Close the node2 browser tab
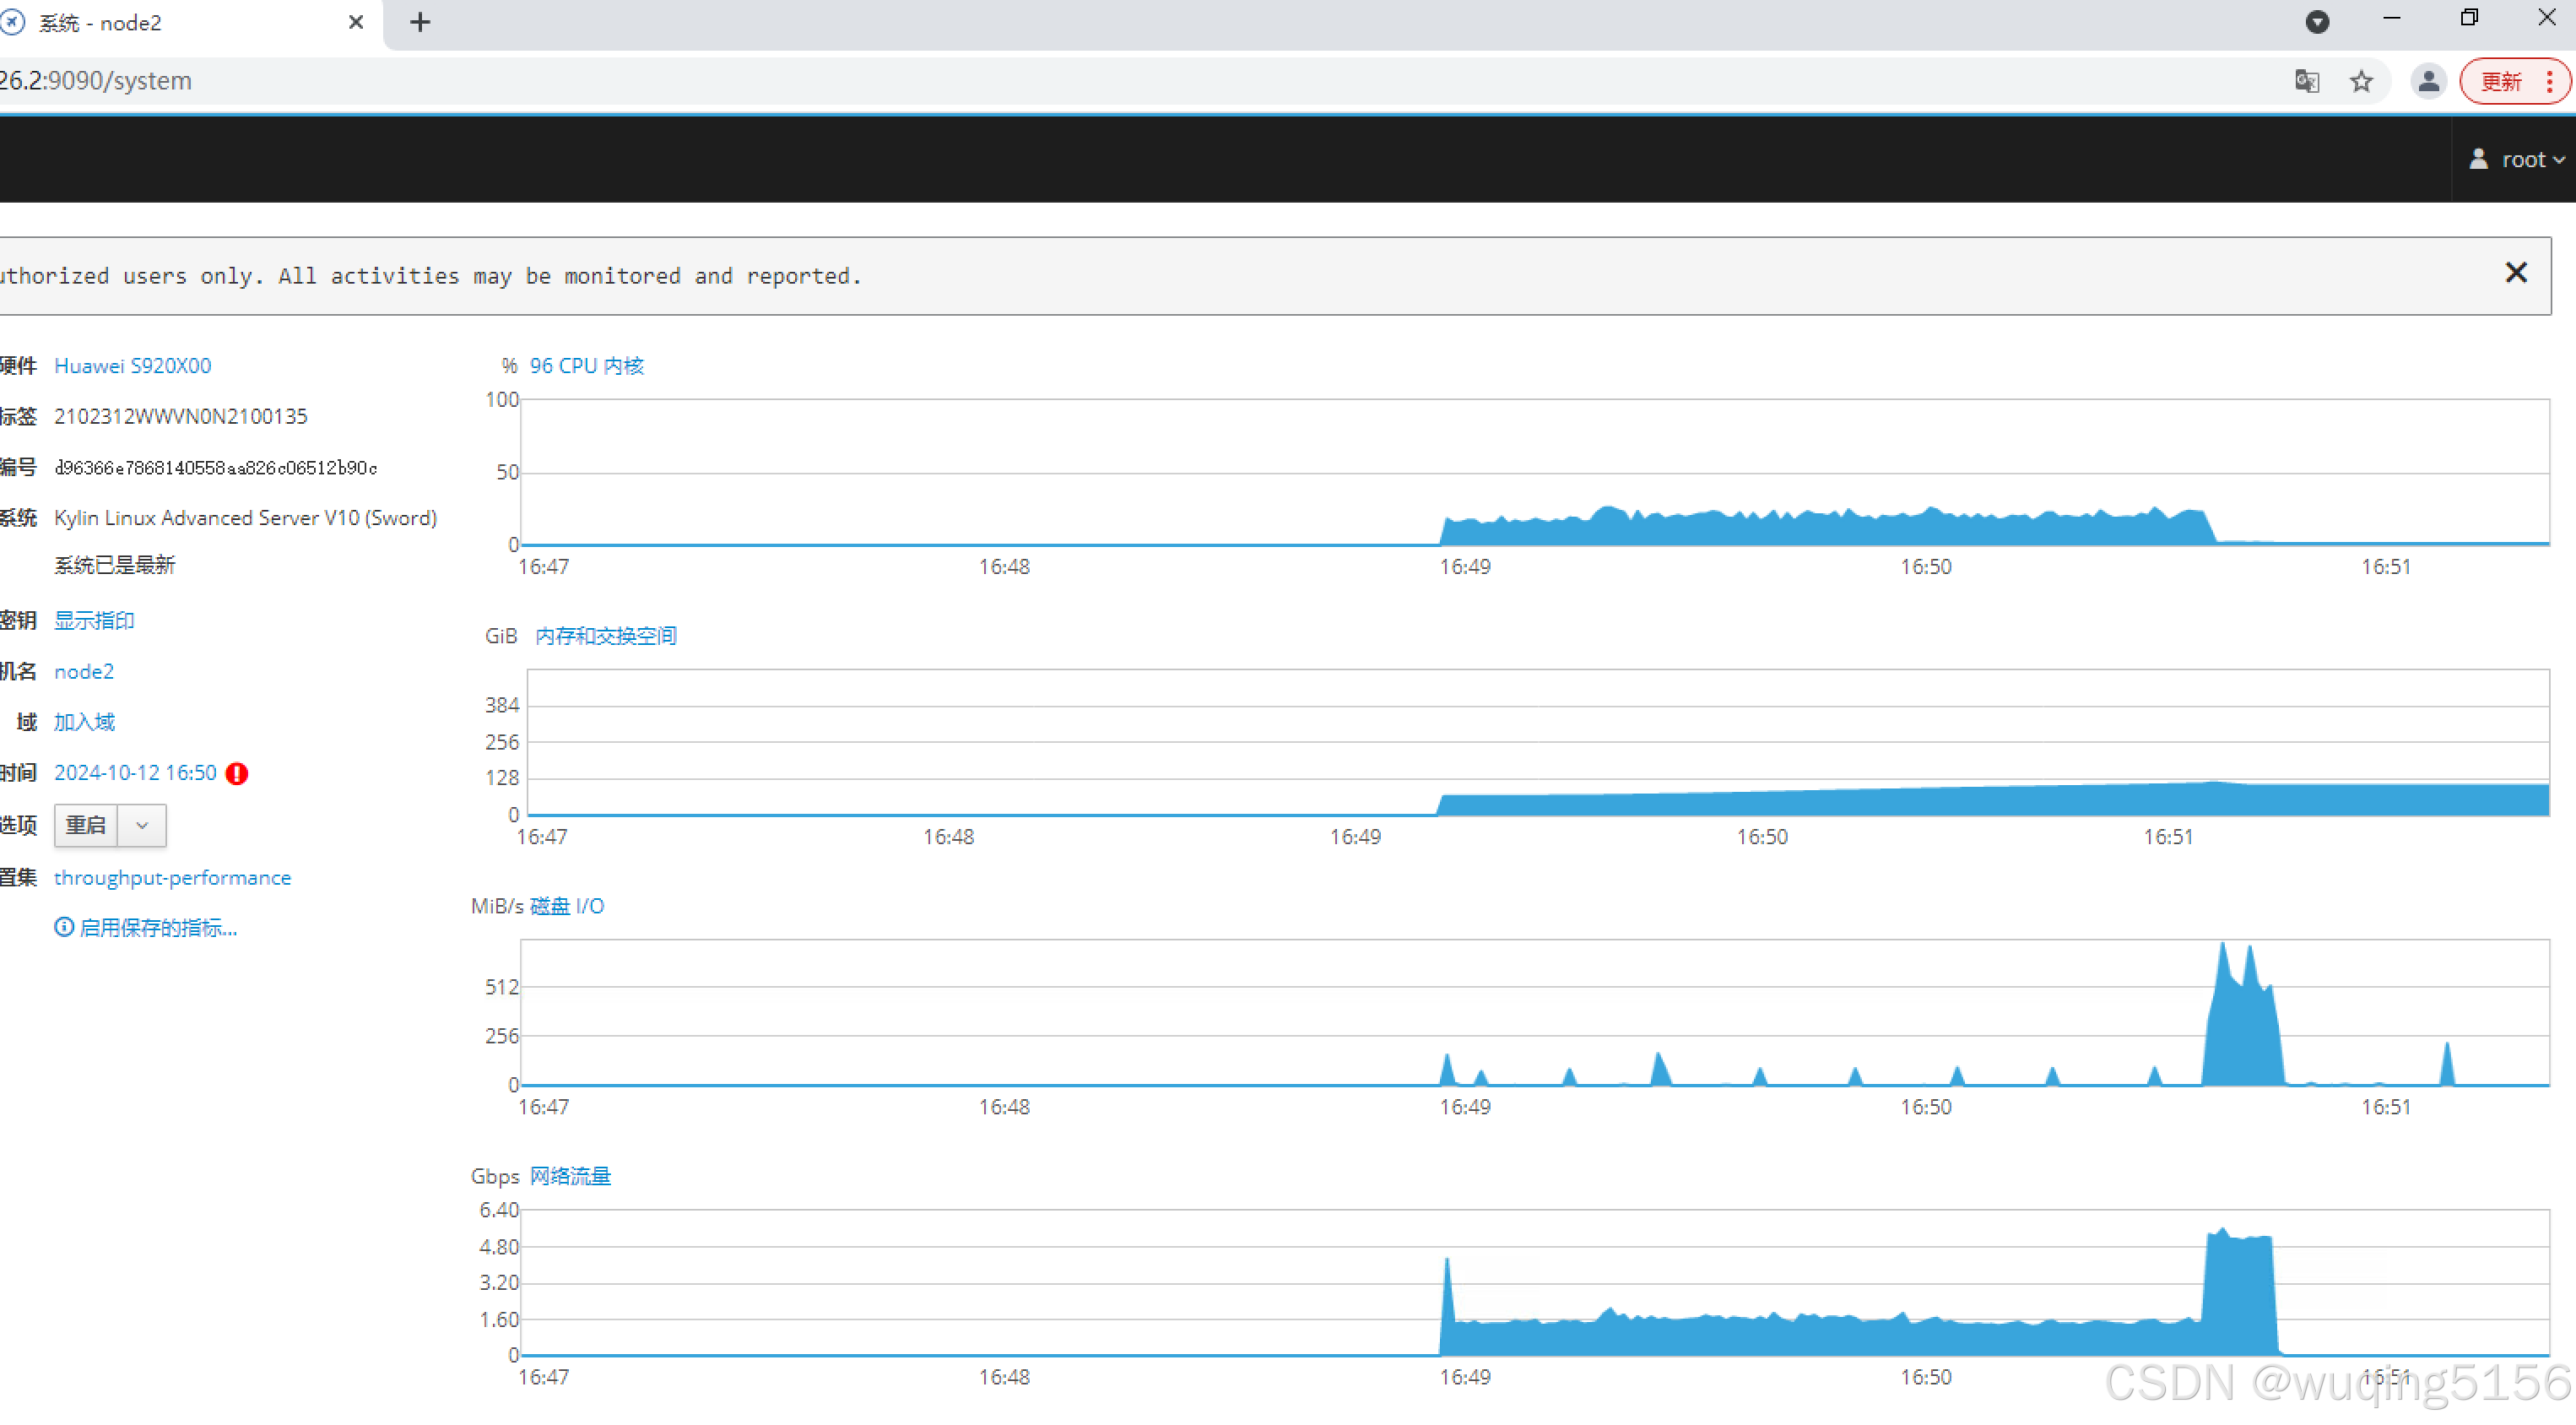This screenshot has width=2576, height=1425. tap(355, 22)
